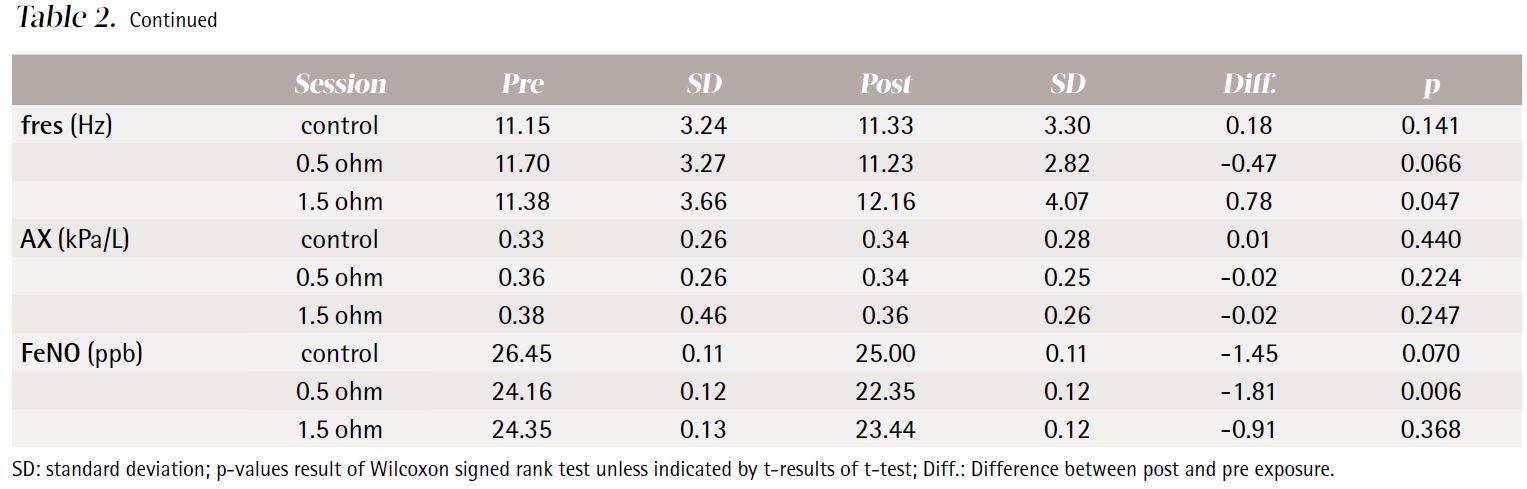The image size is (1527, 489).
Task: Click the Diff. cell showing 0.78
Action: point(1249,202)
